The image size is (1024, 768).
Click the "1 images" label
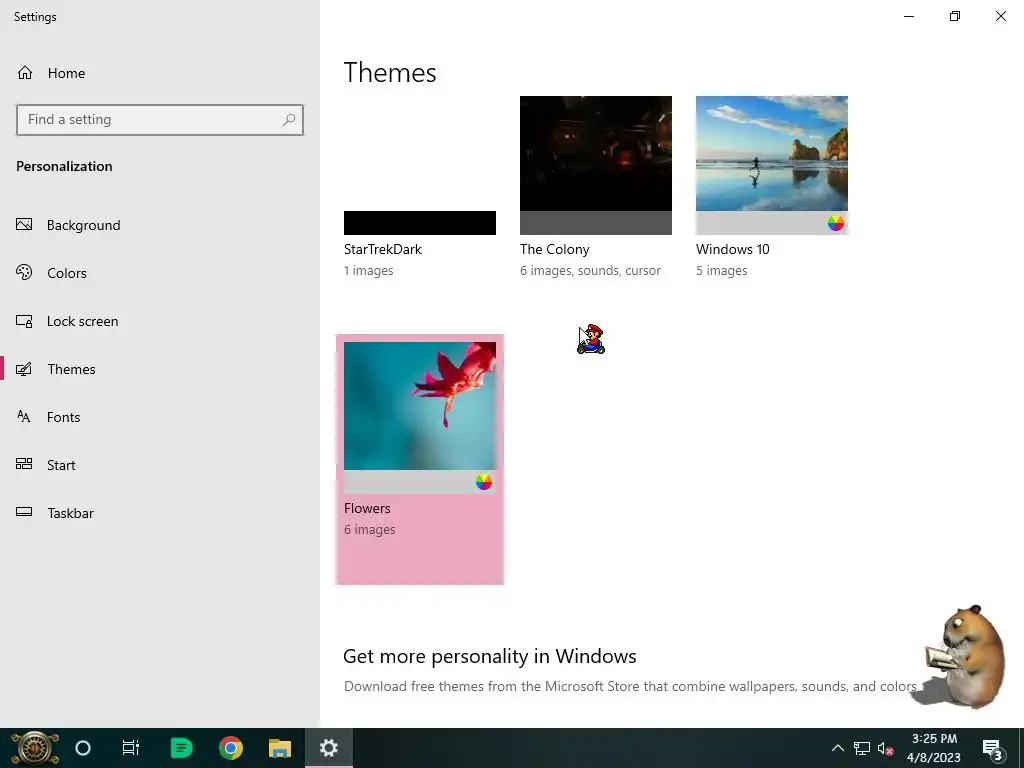[x=369, y=270]
